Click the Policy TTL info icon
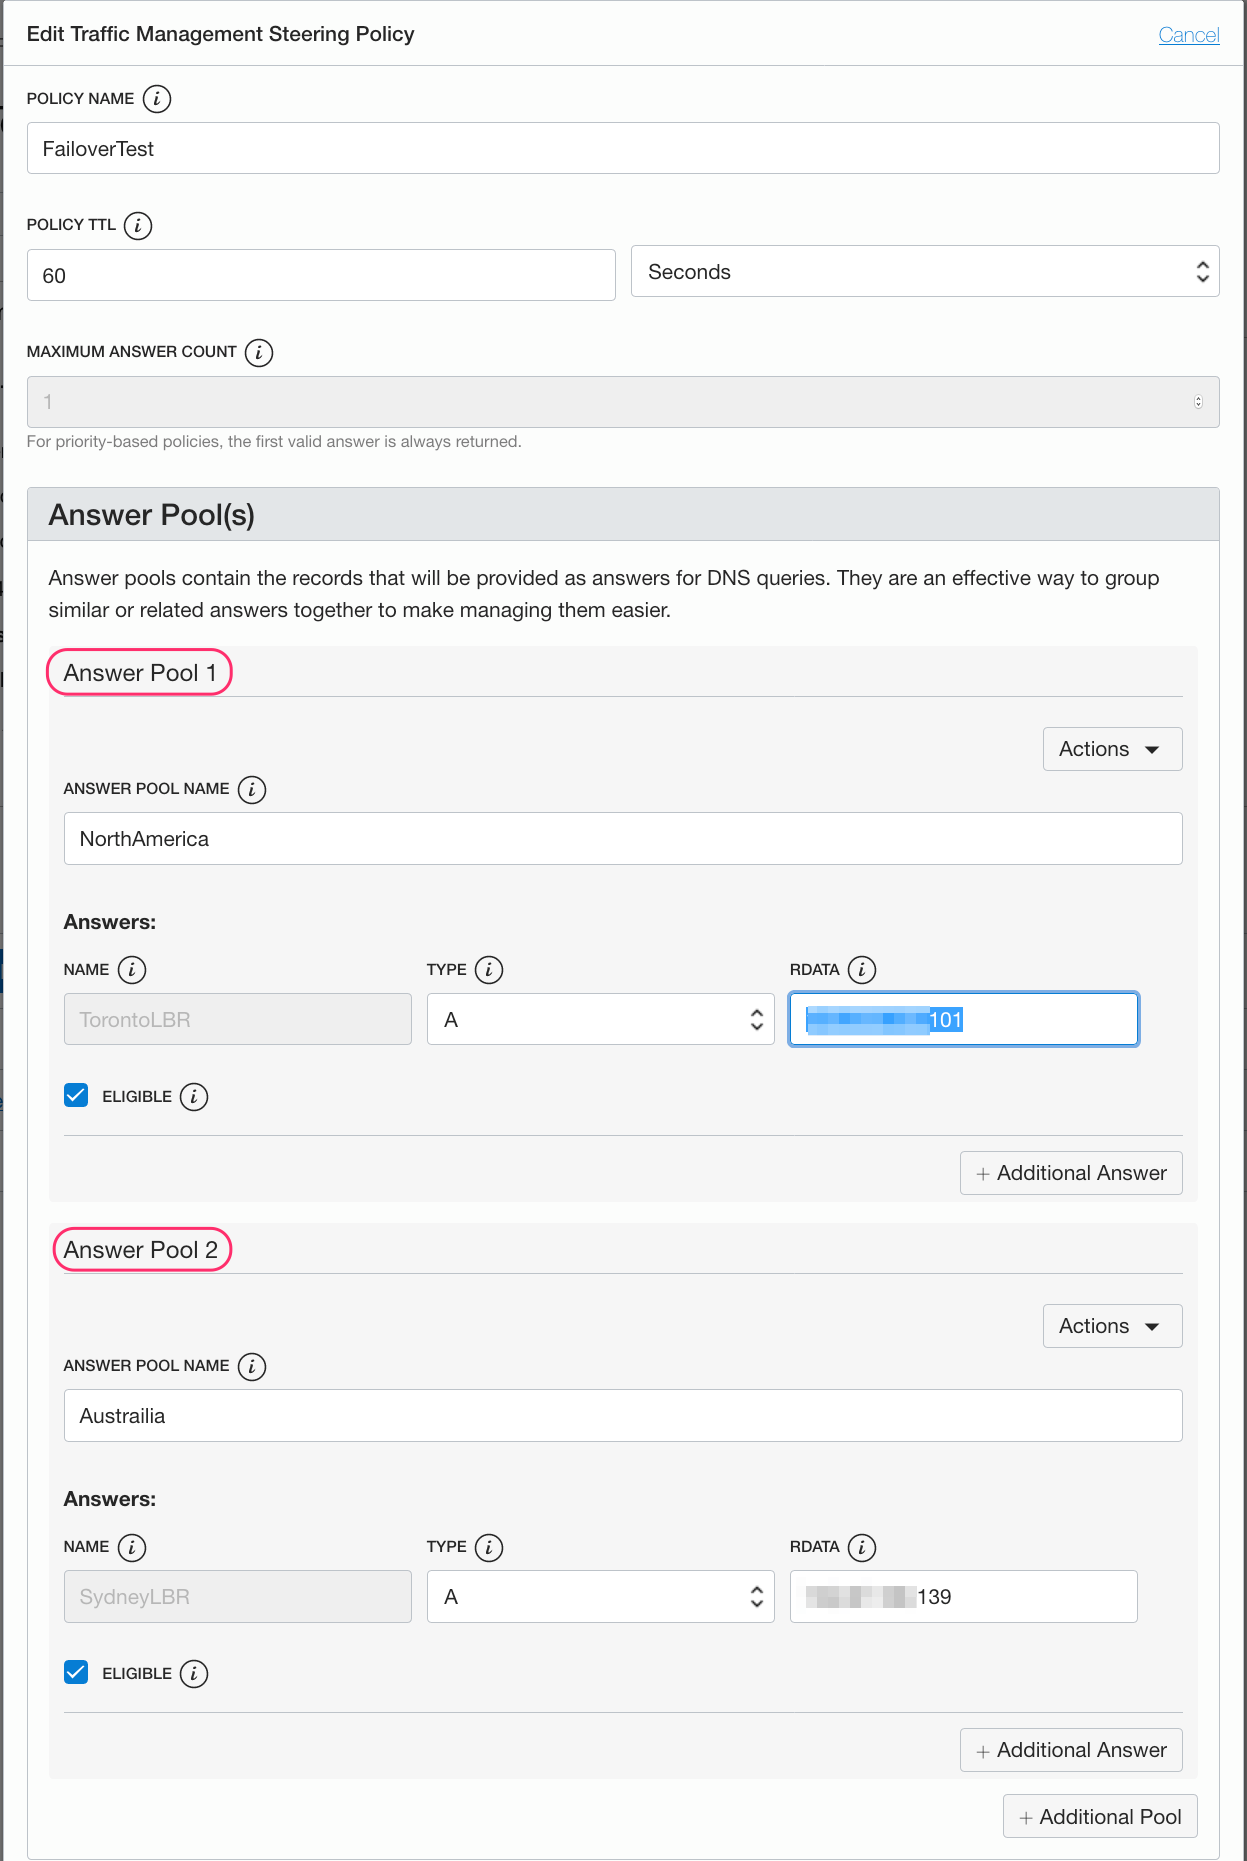The image size is (1247, 1861). (x=138, y=226)
